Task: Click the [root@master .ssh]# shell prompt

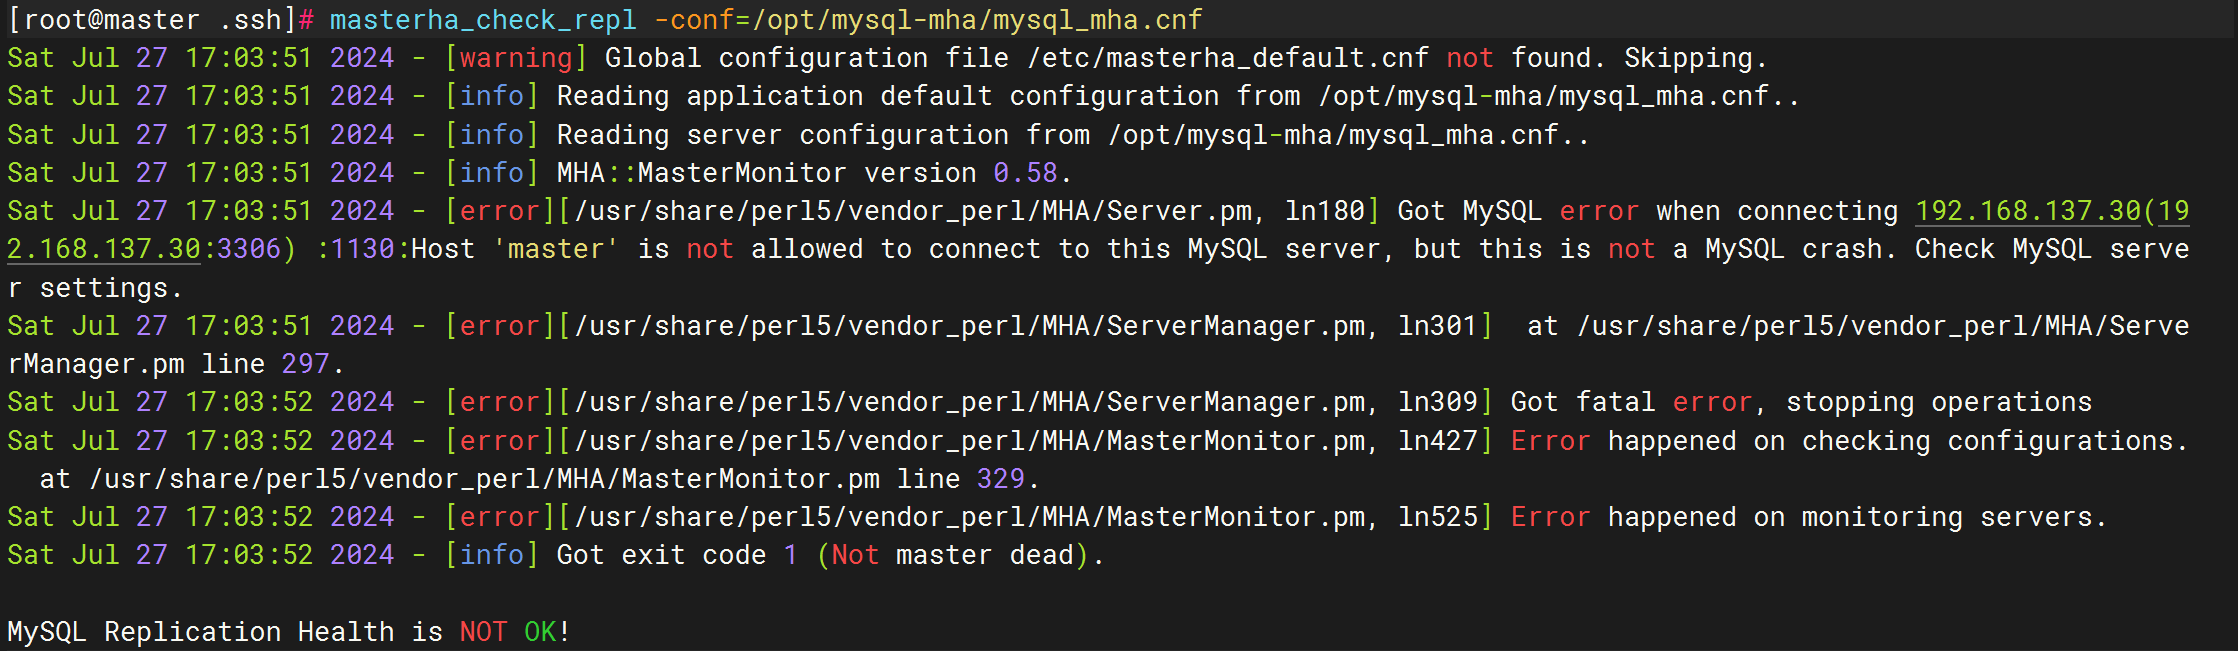Action: coord(161,20)
